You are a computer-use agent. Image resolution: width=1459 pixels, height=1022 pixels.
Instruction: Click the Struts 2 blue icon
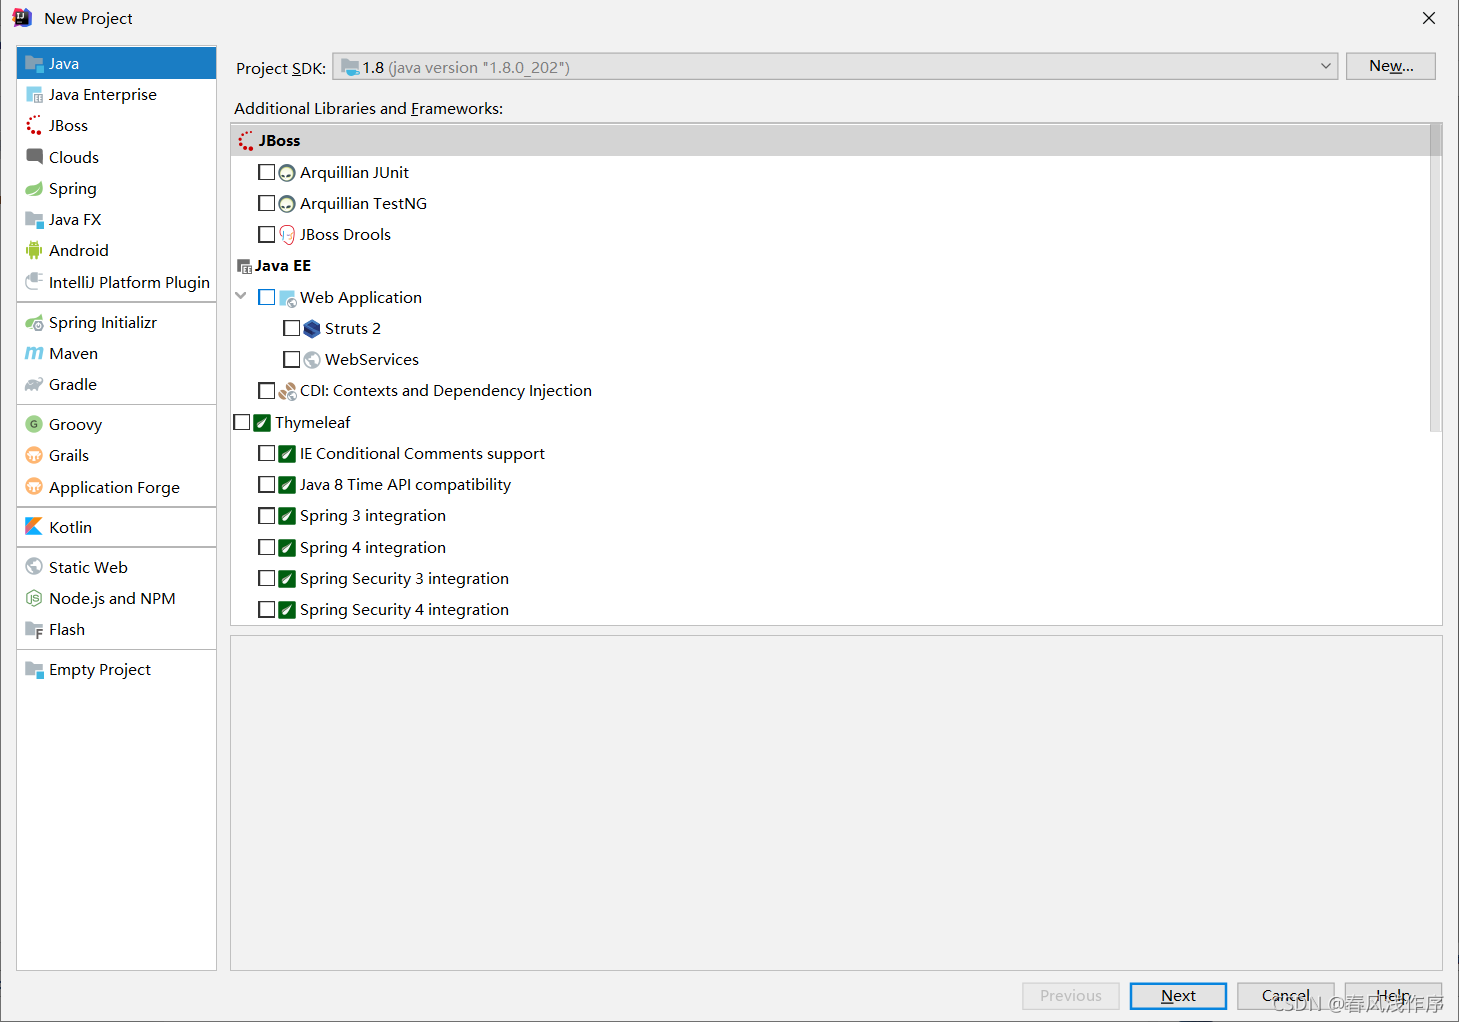312,329
